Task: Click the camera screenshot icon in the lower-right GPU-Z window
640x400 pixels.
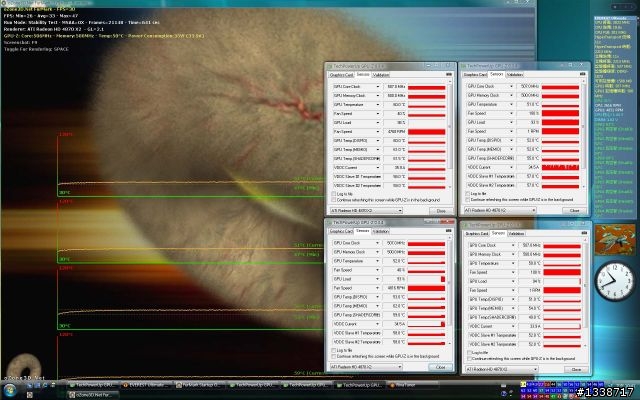Action: click(584, 233)
